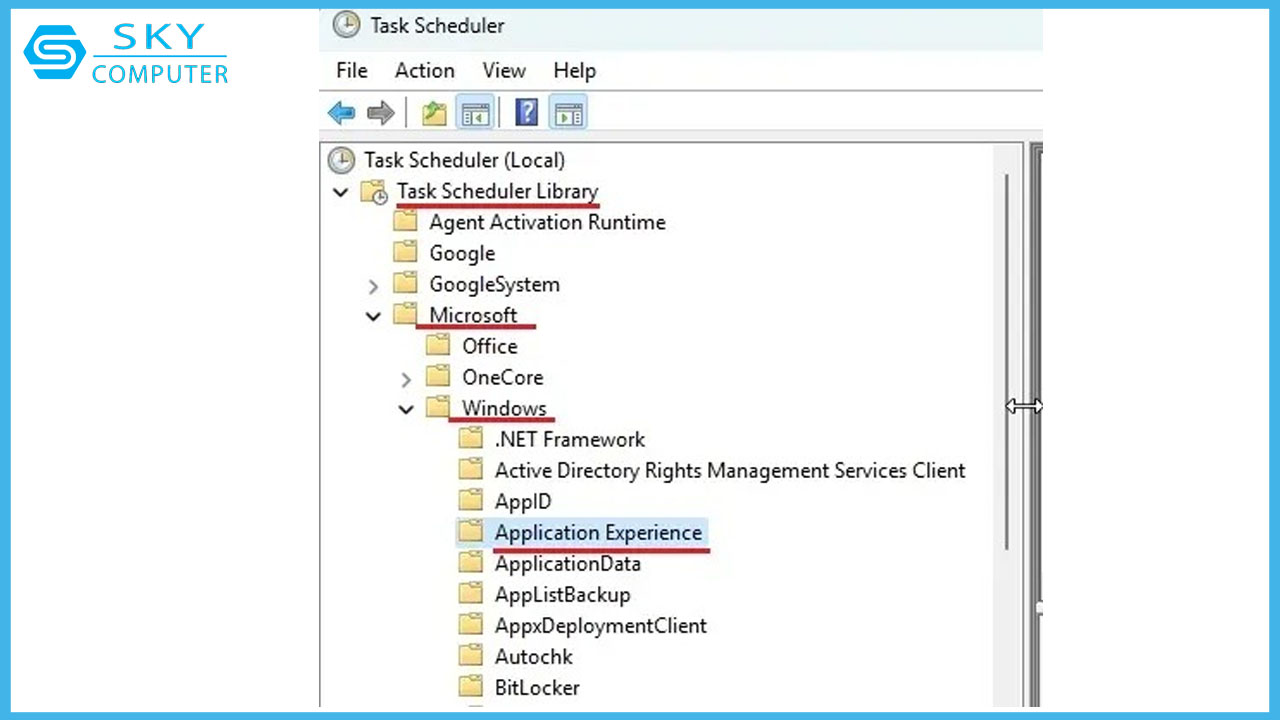
Task: Expand the GoogleSystem folder
Action: [373, 286]
